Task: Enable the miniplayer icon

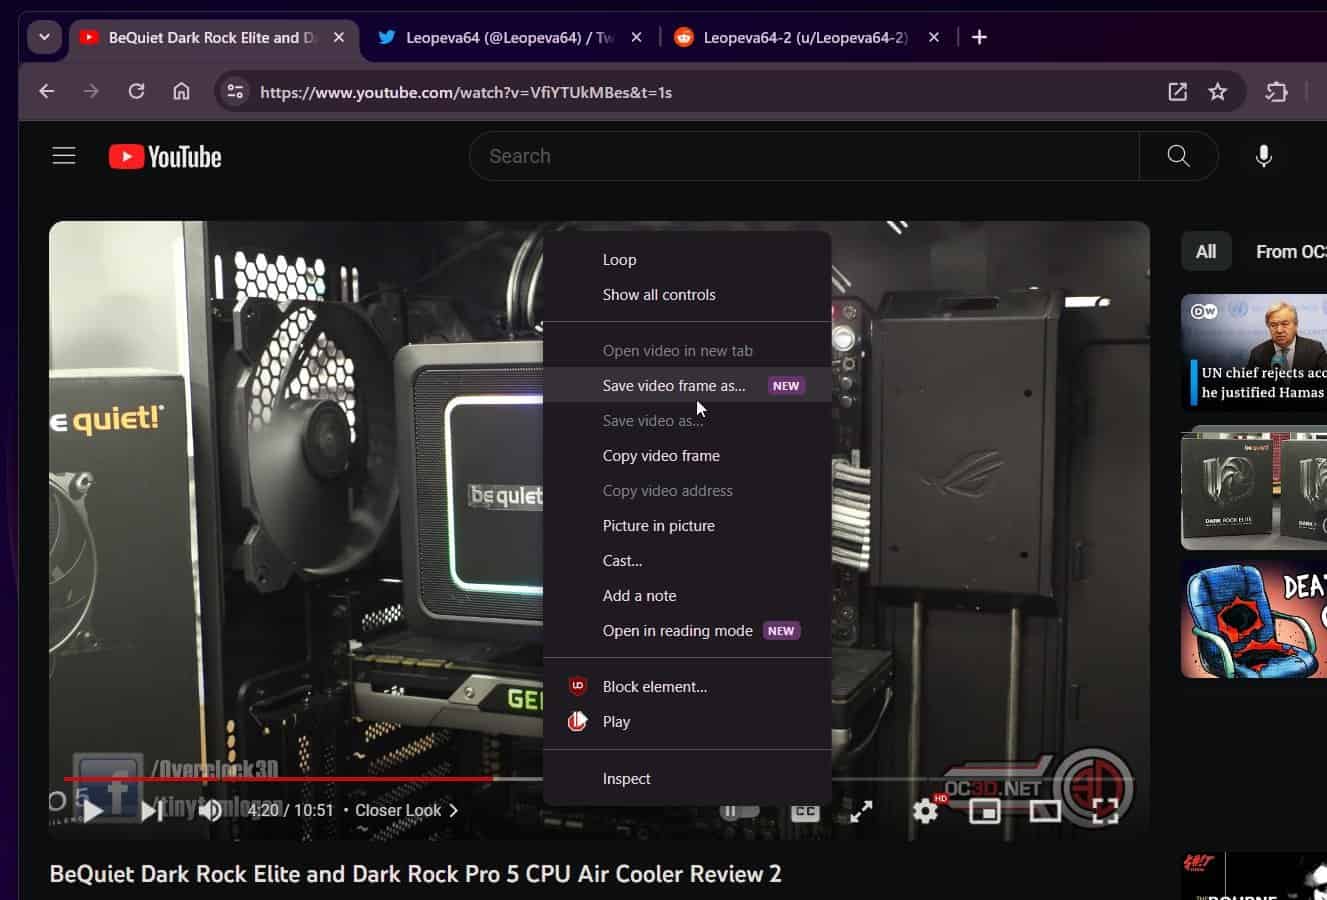Action: click(x=985, y=811)
